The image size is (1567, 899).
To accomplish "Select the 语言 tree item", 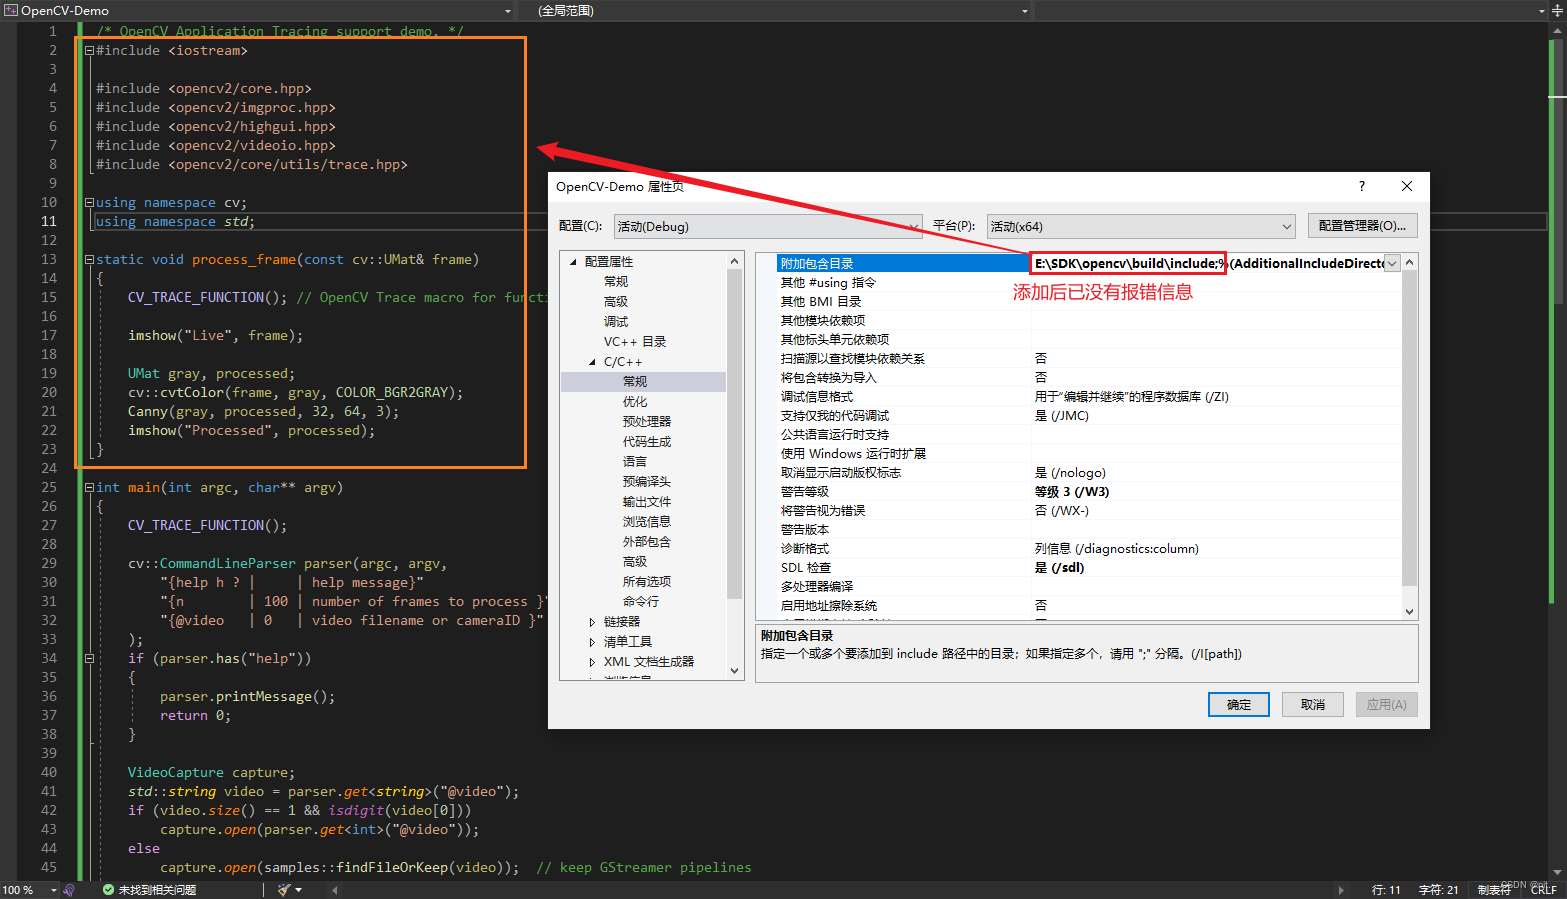I will pyautogui.click(x=635, y=462).
